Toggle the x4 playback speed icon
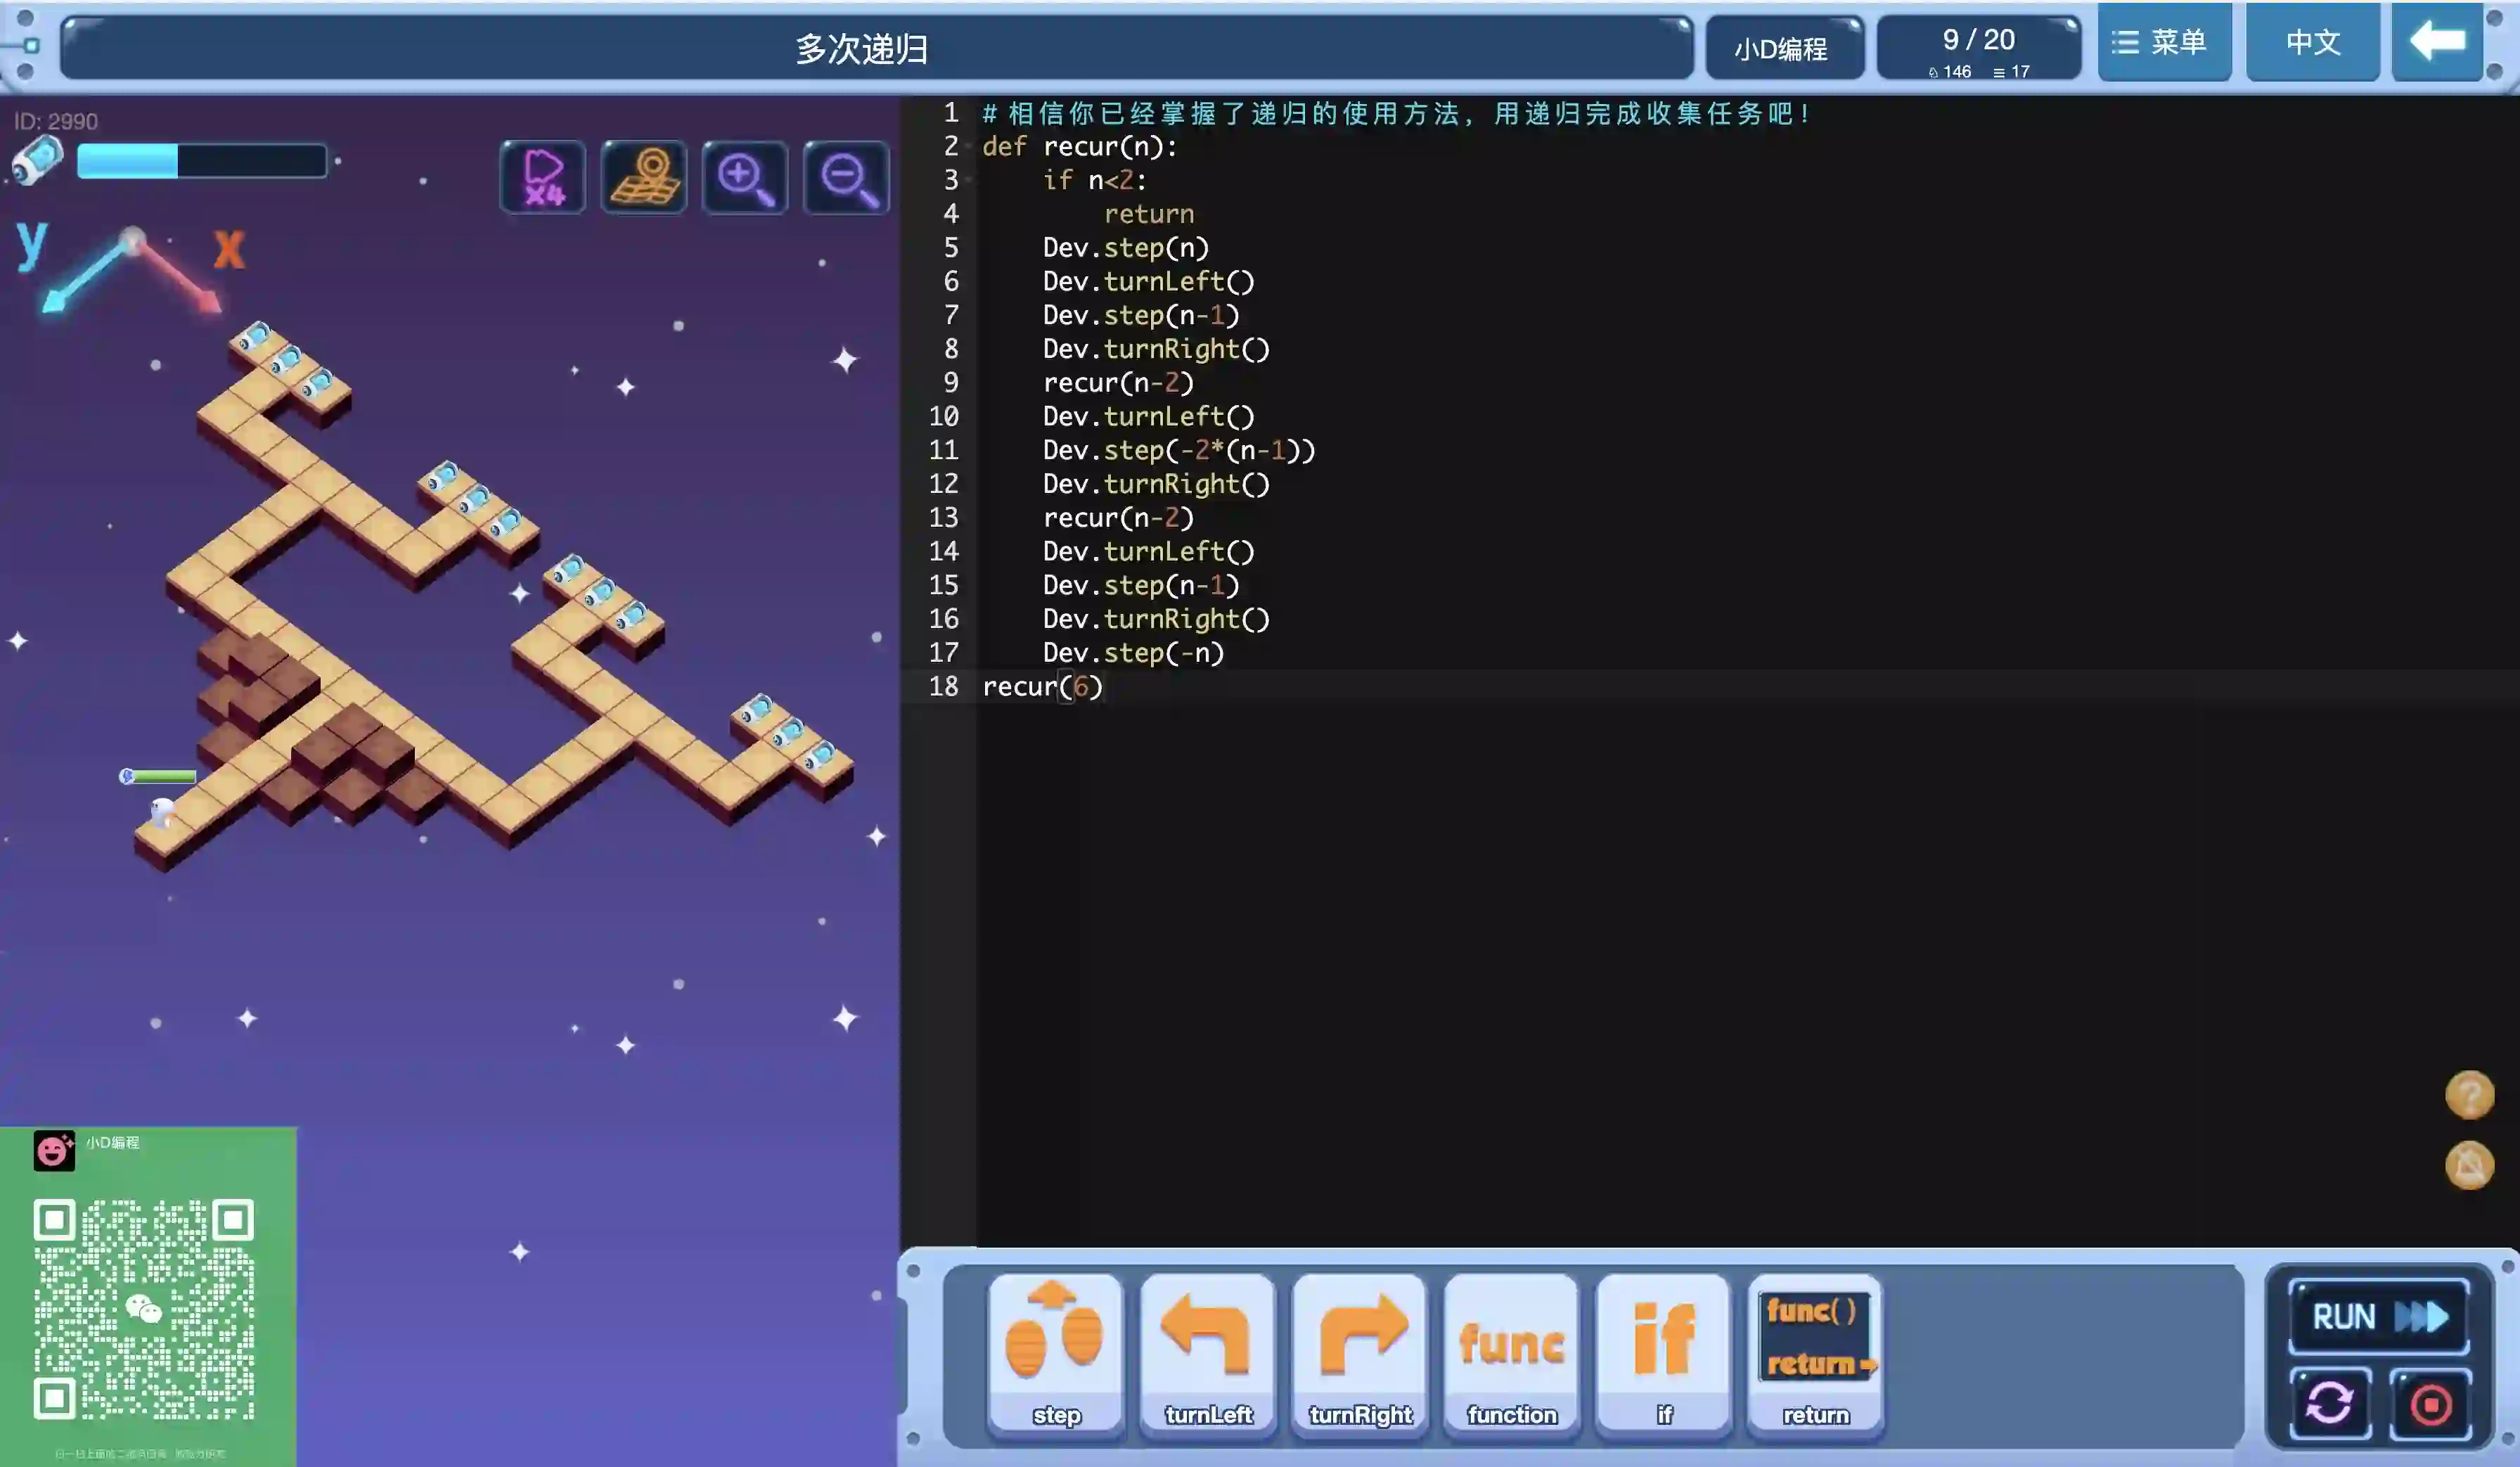 pos(543,177)
